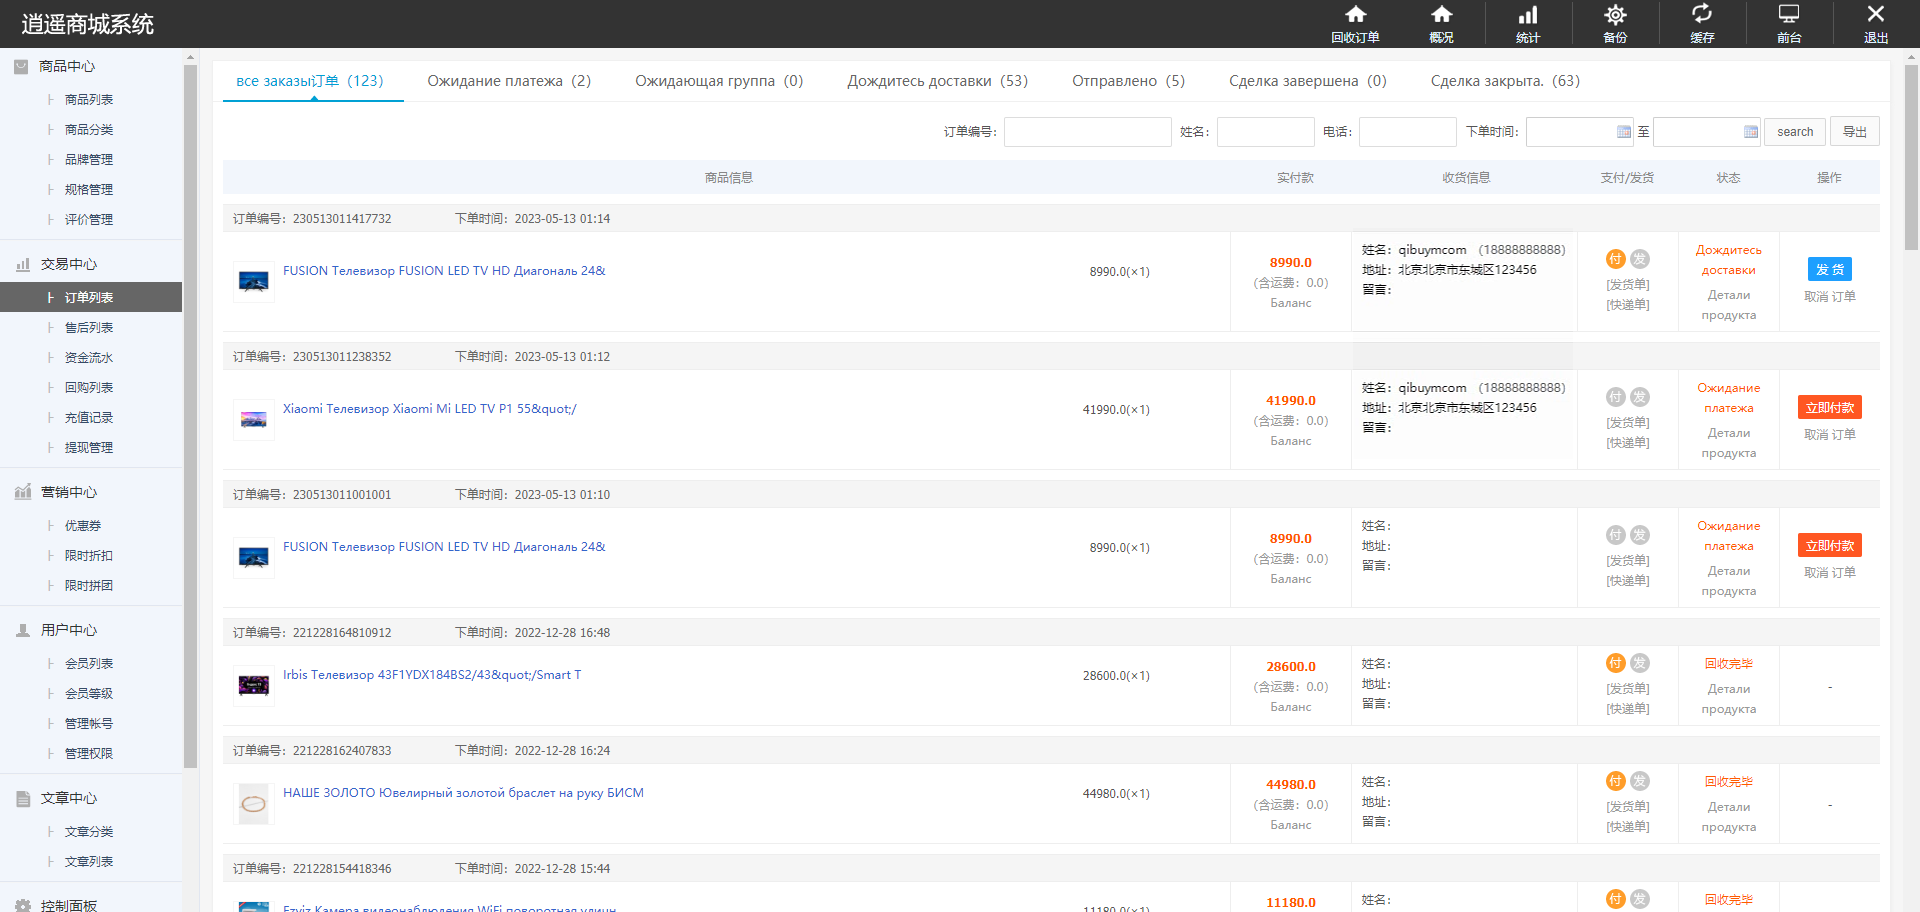Select 售后列表 in the sidebar
Viewport: 1920px width, 912px height.
[x=89, y=328]
